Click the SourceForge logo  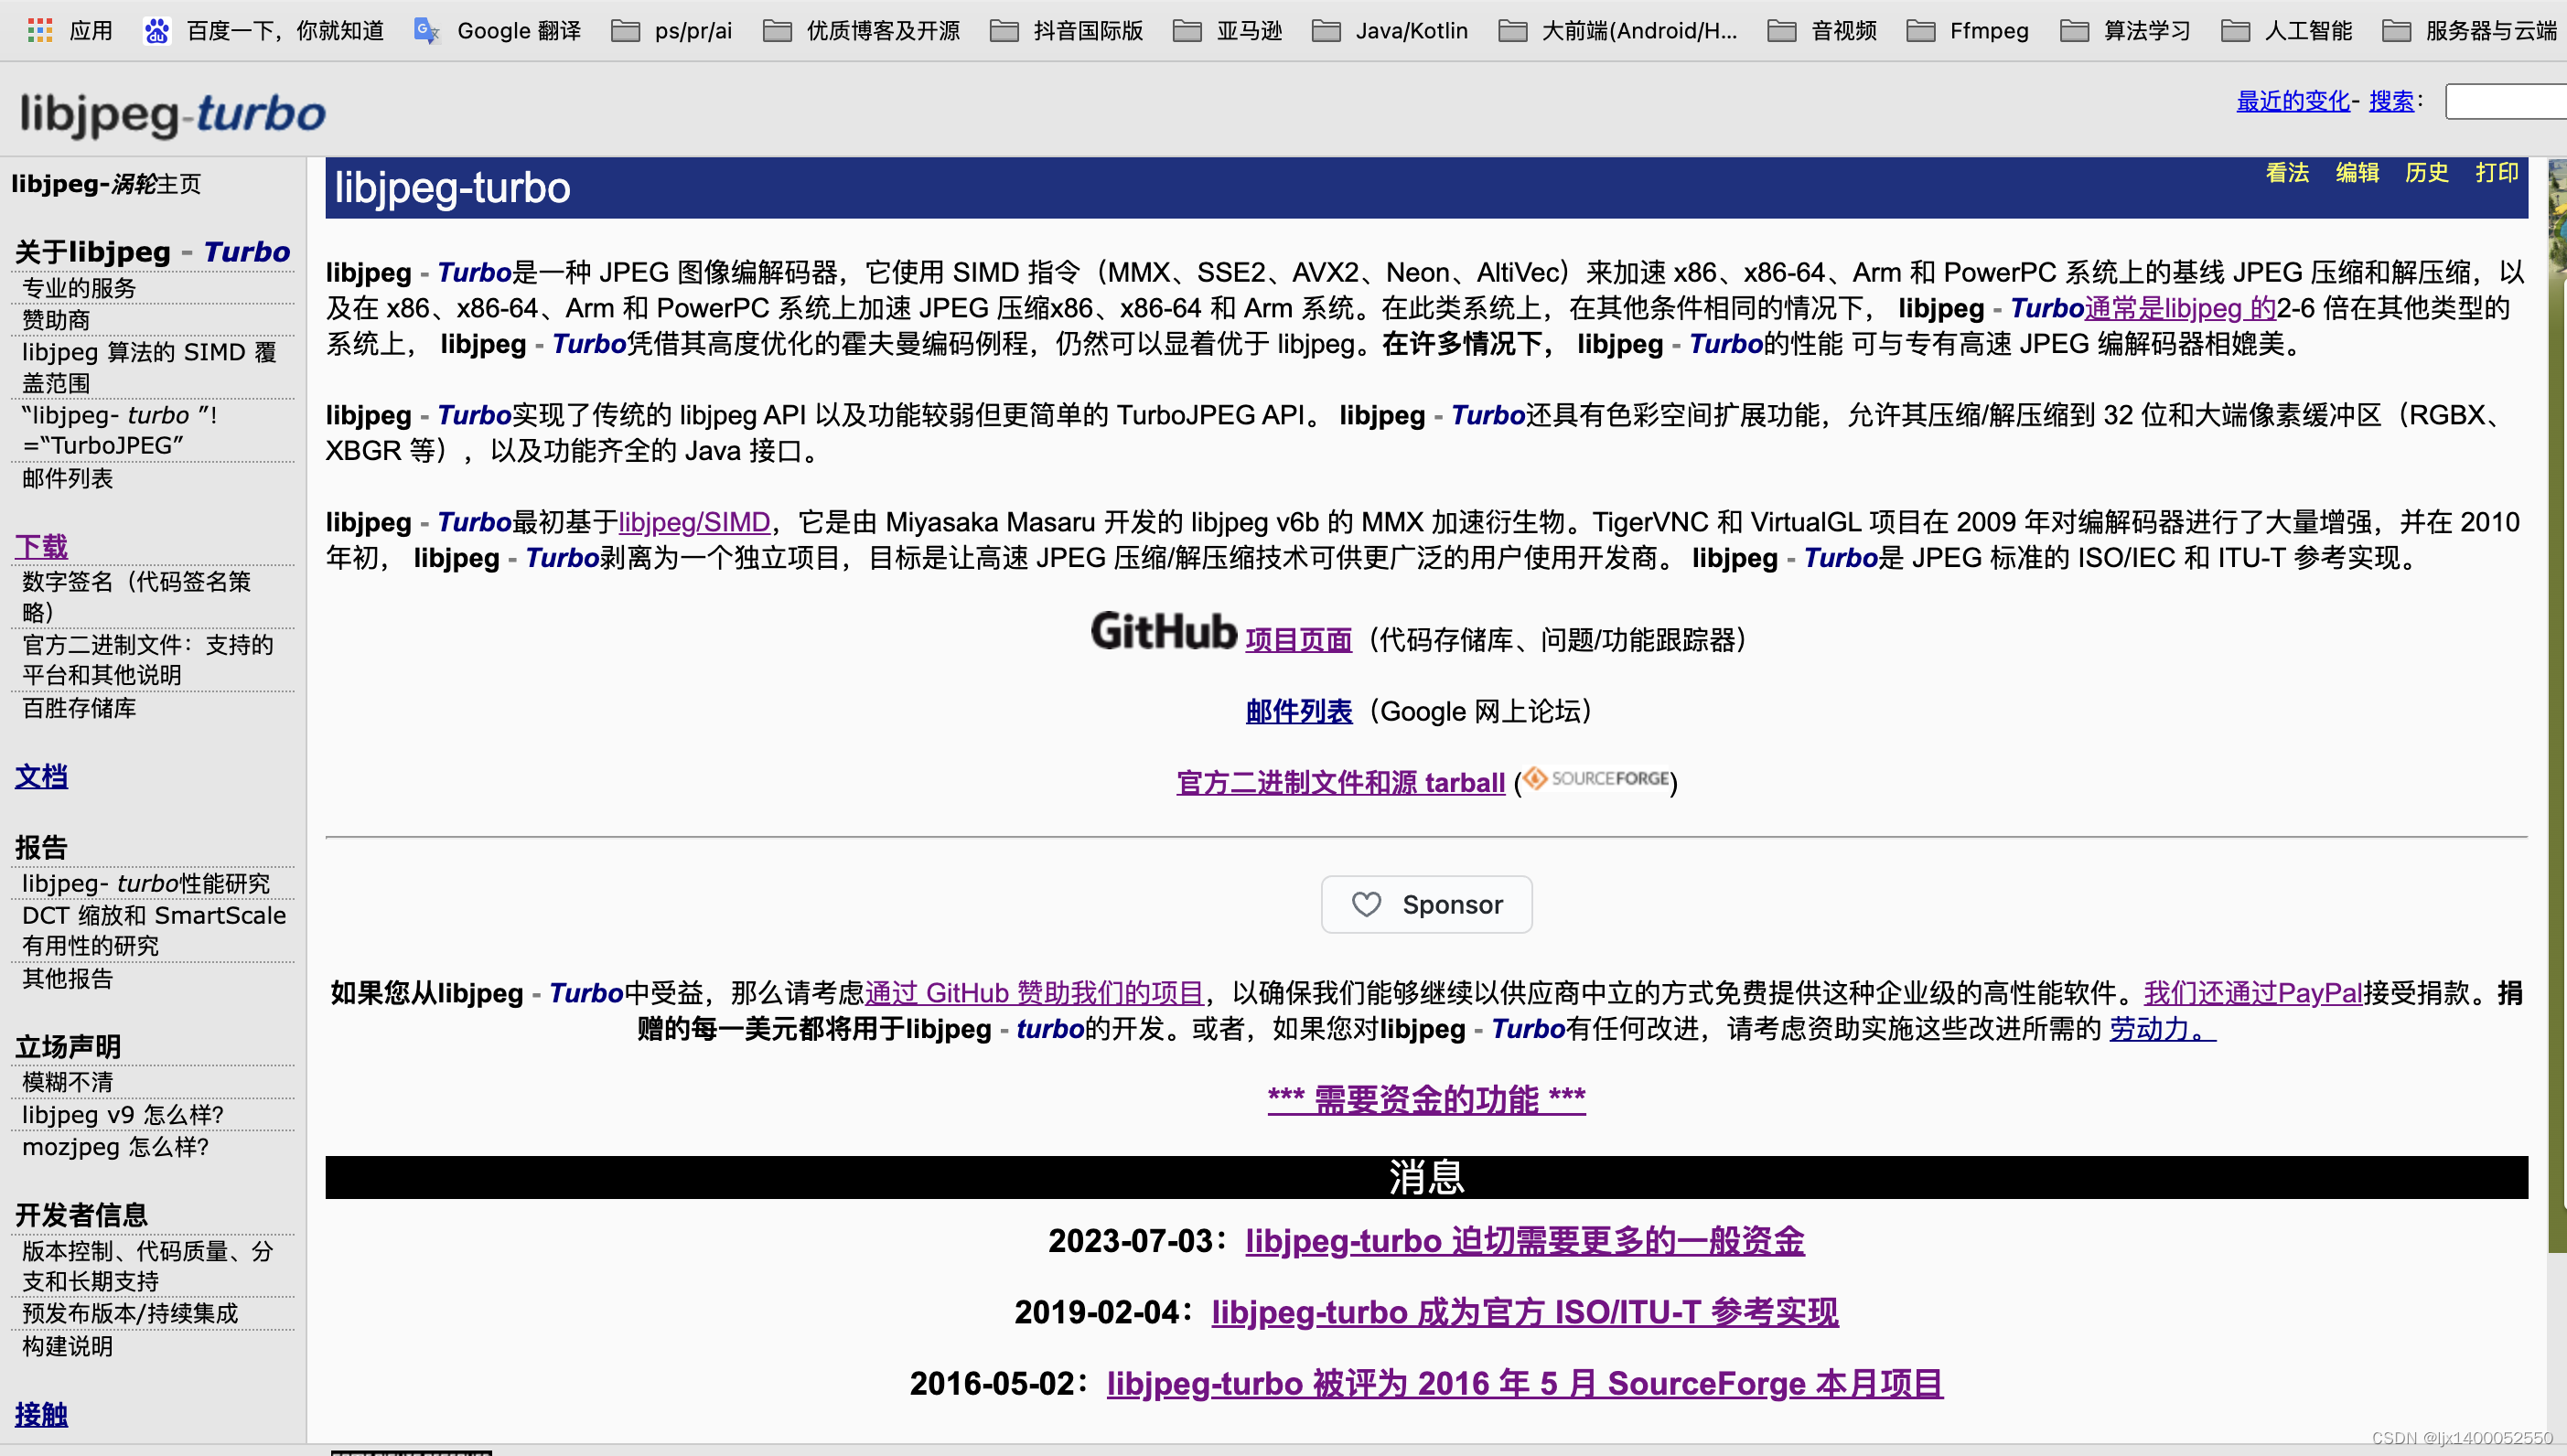tap(1596, 779)
